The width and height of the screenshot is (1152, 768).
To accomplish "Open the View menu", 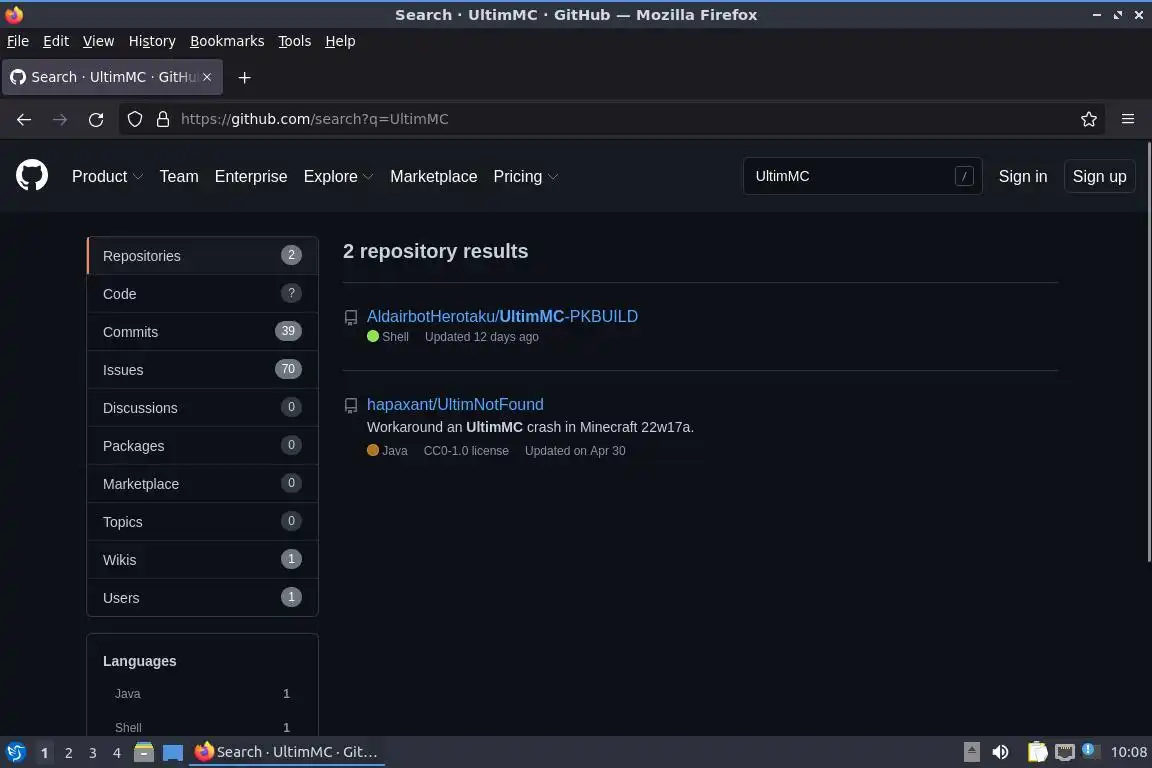I will point(98,41).
